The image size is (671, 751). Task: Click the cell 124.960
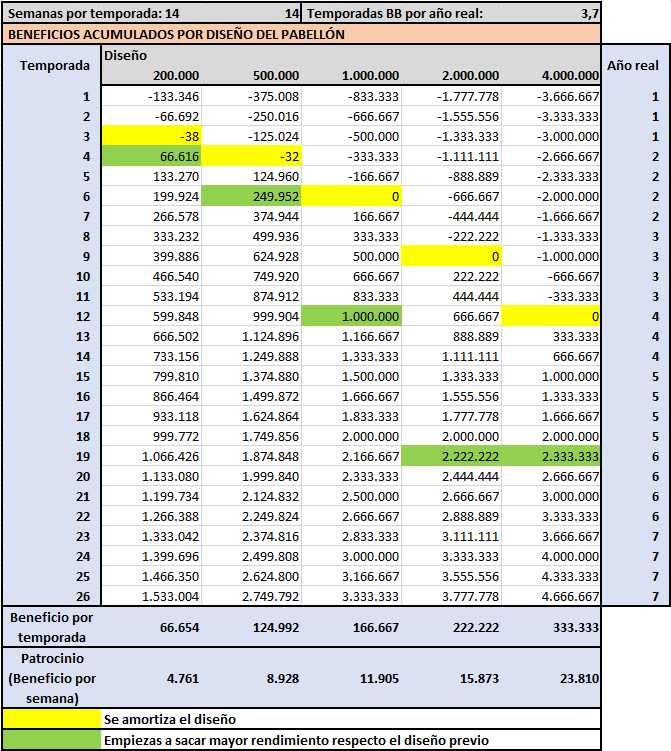click(252, 177)
